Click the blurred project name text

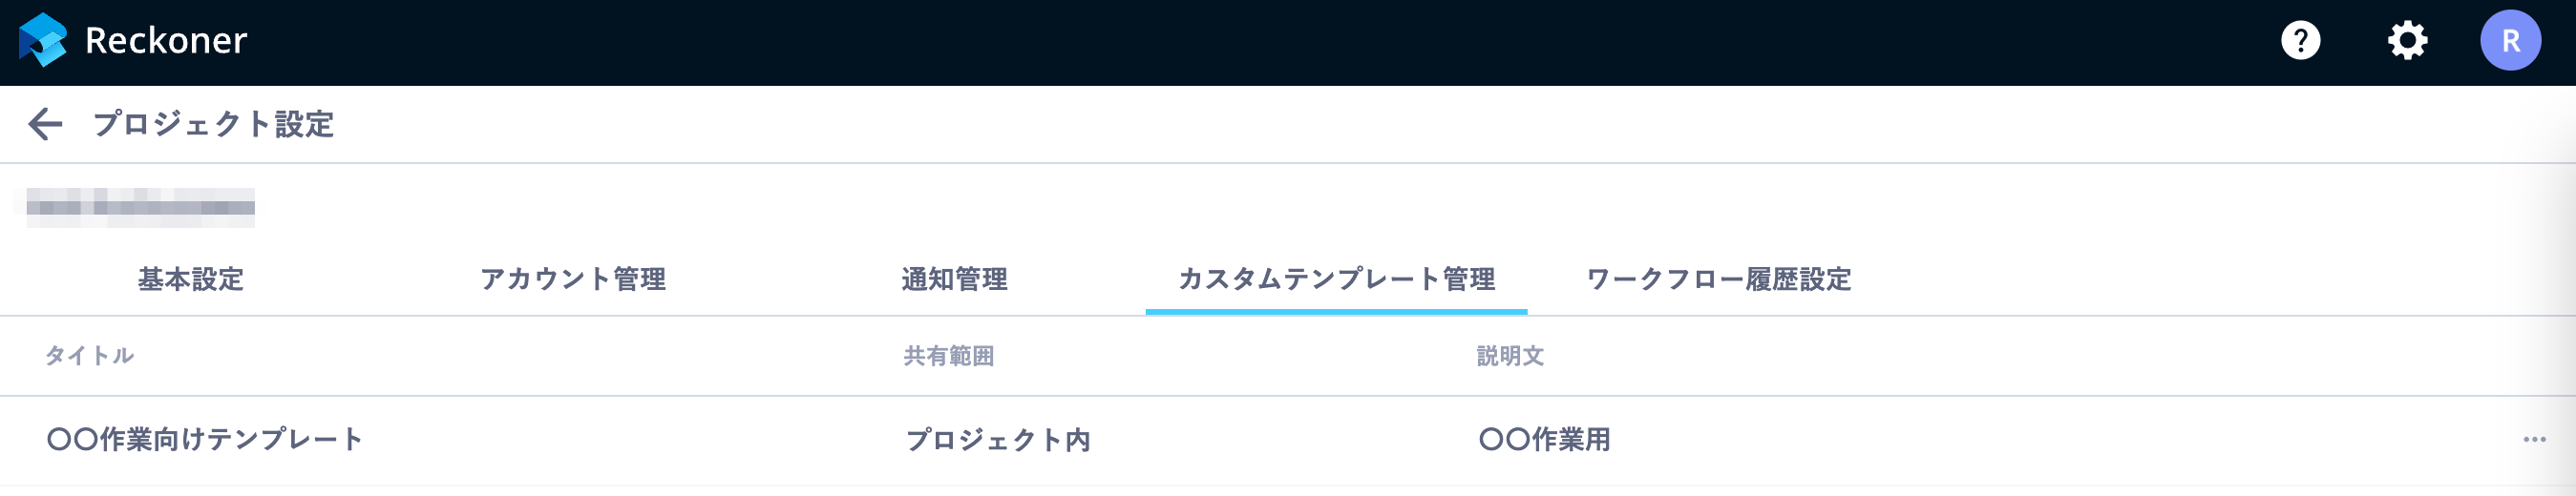tap(140, 207)
